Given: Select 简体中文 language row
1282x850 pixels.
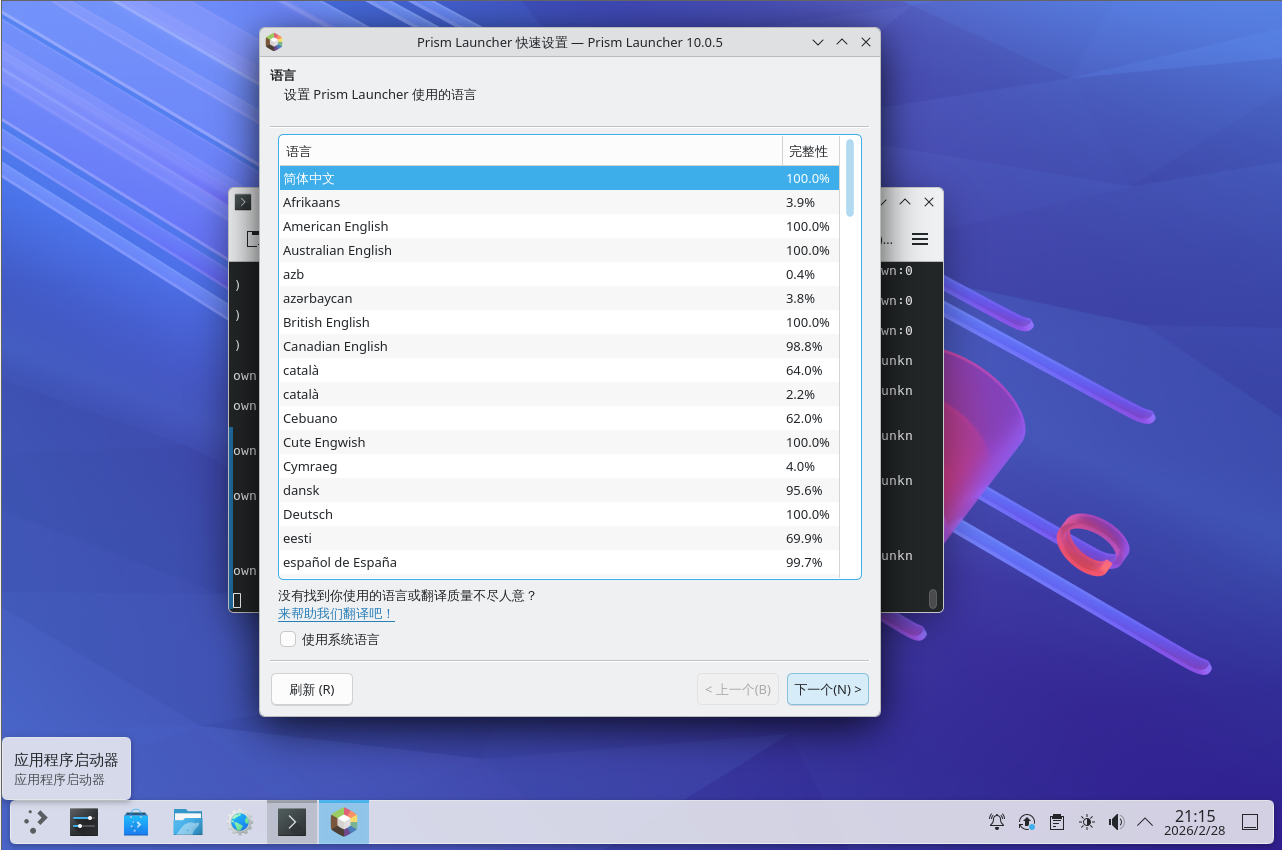Looking at the screenshot, I should coord(559,178).
